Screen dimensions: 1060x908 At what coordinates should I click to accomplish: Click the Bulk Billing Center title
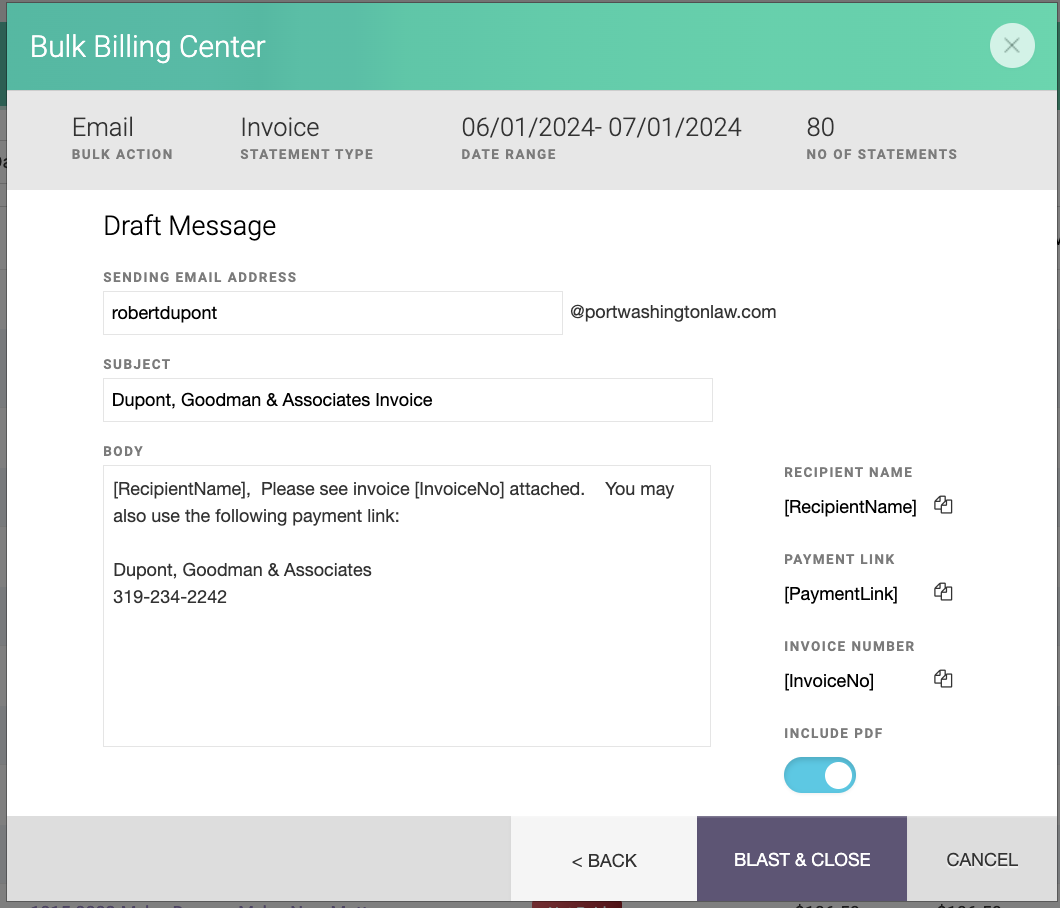tap(147, 46)
